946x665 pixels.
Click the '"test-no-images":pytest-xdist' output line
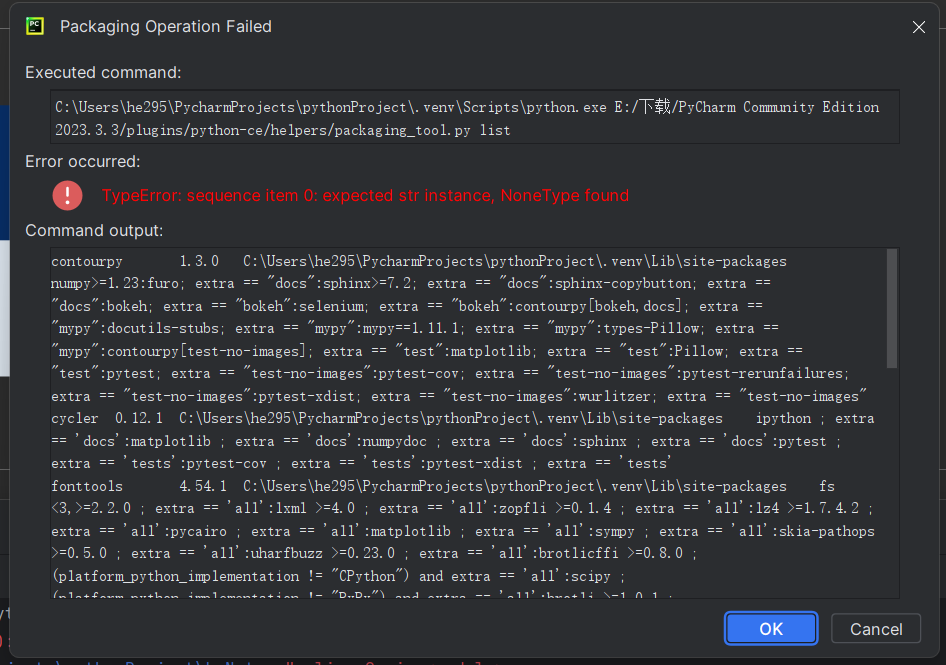[459, 396]
